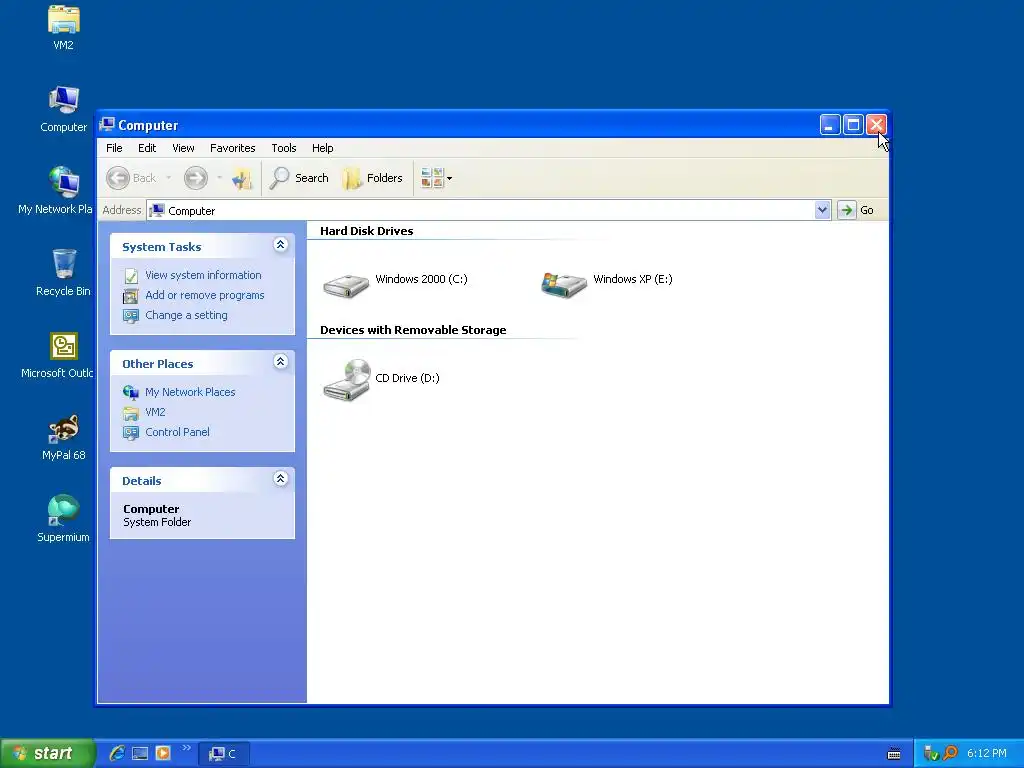
Task: Open VM2 link in Other Places
Action: pos(155,412)
